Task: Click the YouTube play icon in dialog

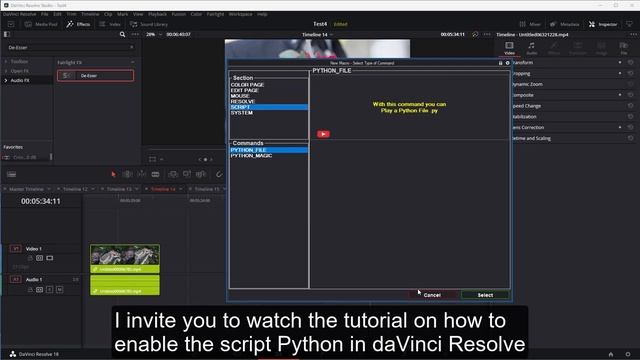Action: (323, 134)
